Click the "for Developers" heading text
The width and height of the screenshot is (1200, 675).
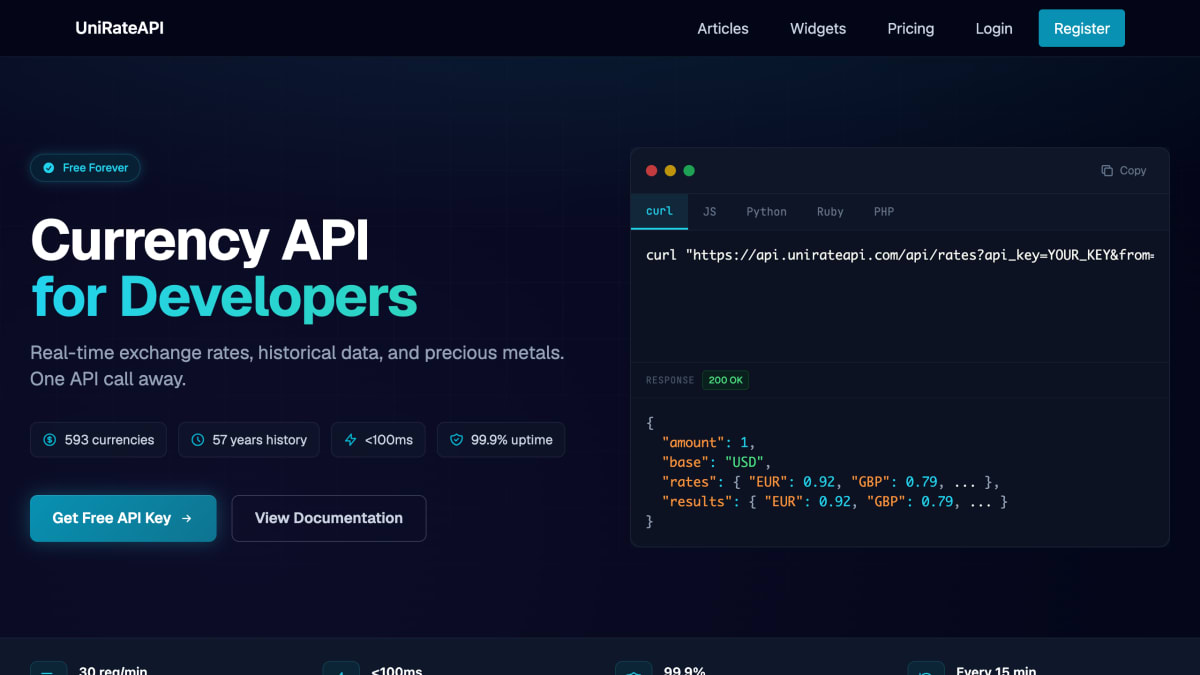tap(224, 296)
